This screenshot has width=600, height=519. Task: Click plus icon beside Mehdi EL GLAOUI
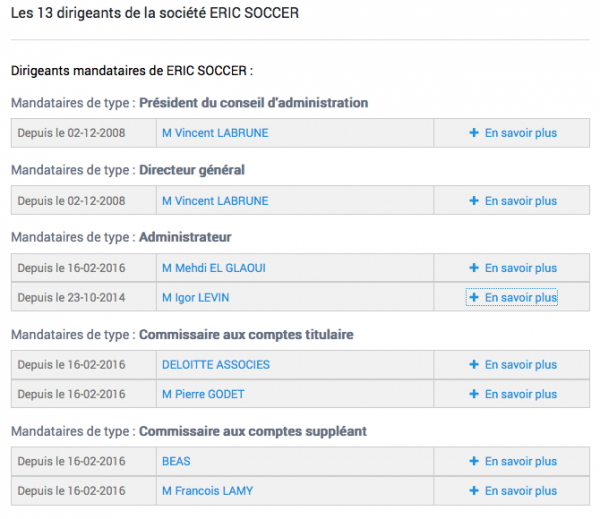tap(474, 268)
